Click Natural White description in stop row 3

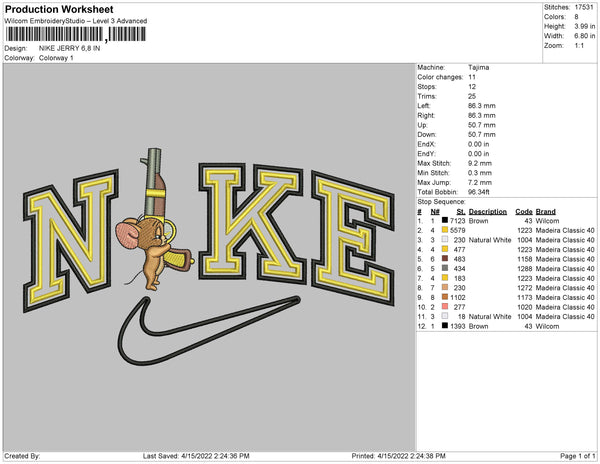point(490,240)
